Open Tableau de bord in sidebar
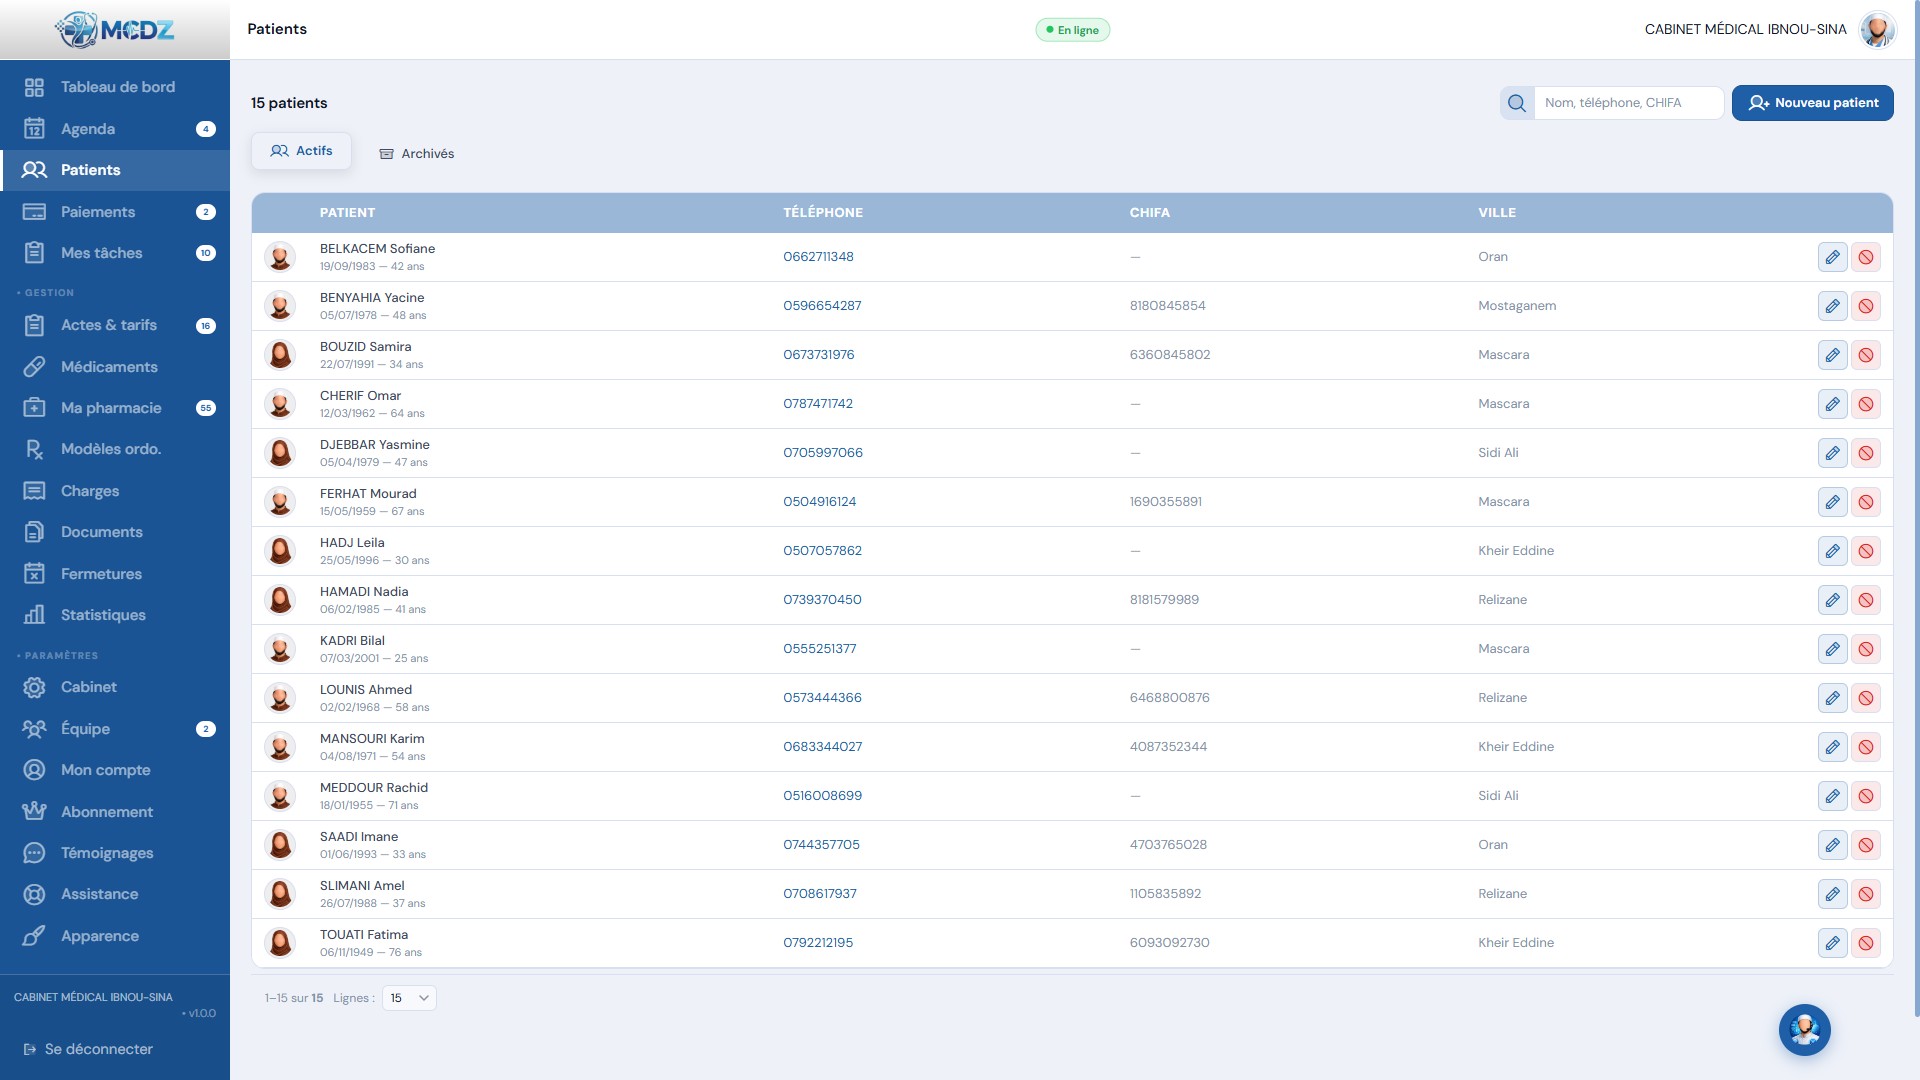This screenshot has width=1920, height=1080. pos(115,87)
